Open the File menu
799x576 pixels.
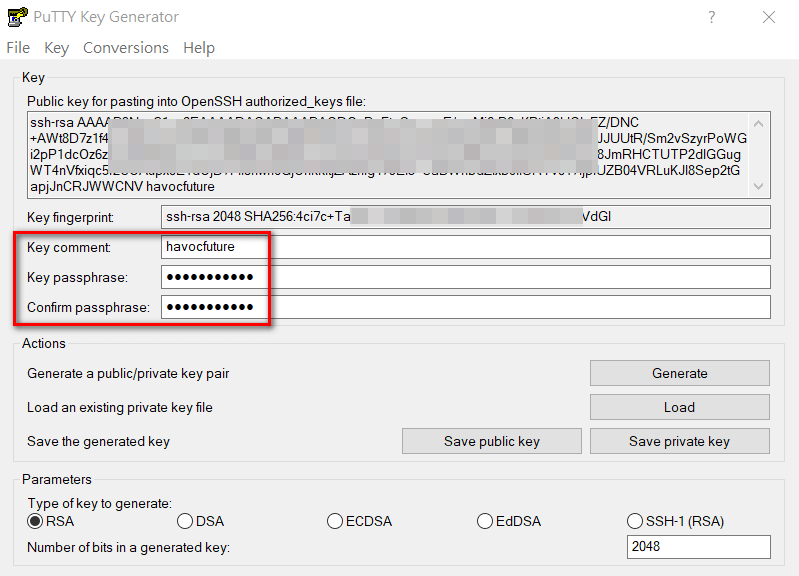[x=18, y=48]
